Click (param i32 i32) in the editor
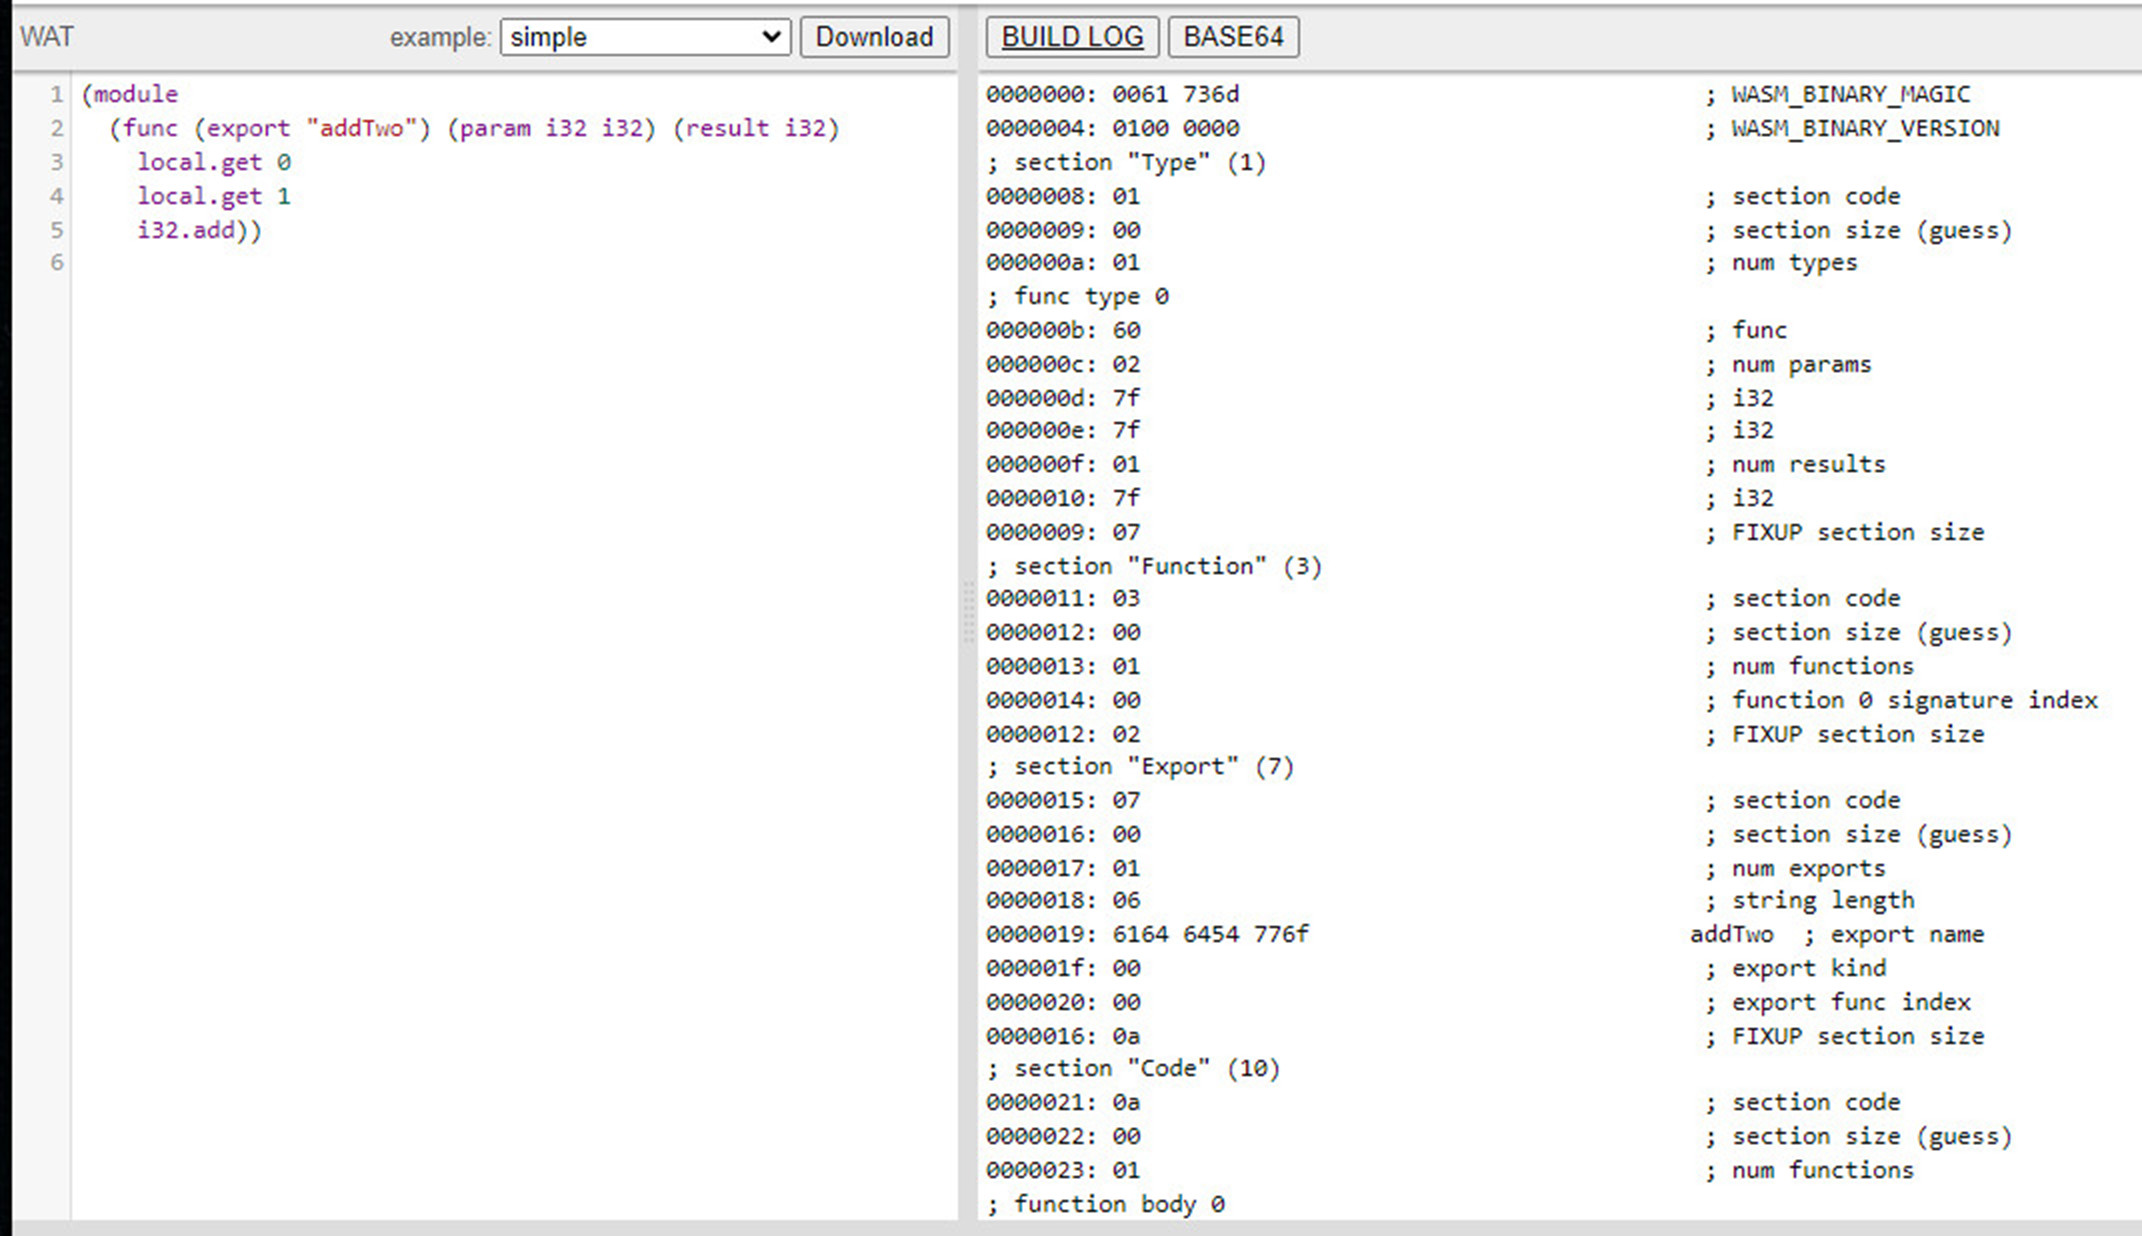This screenshot has height=1236, width=2142. pos(551,129)
